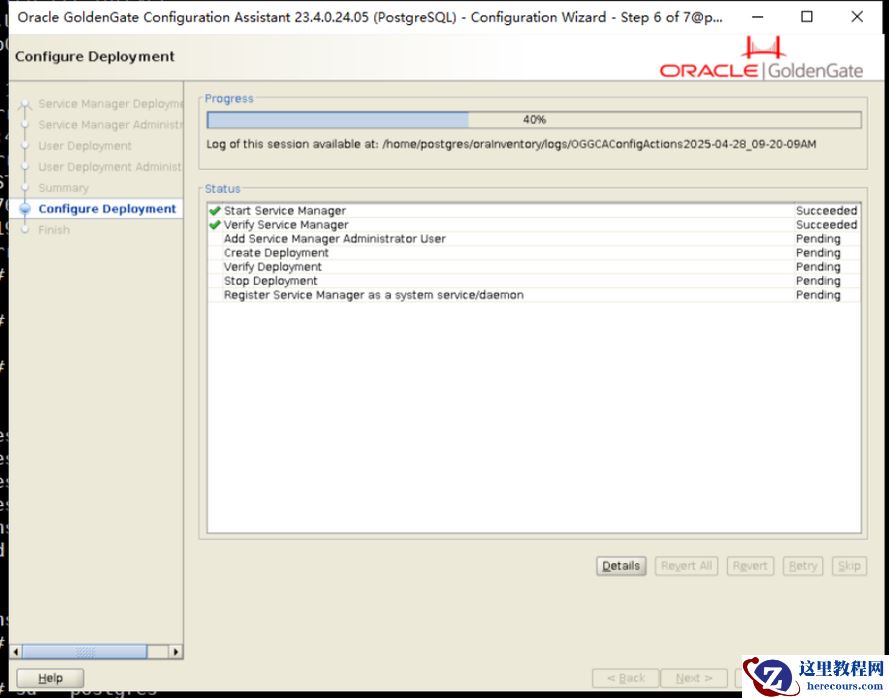The image size is (889, 698).
Task: Select Register Service Manager as system service row
Action: pyautogui.click(x=534, y=295)
